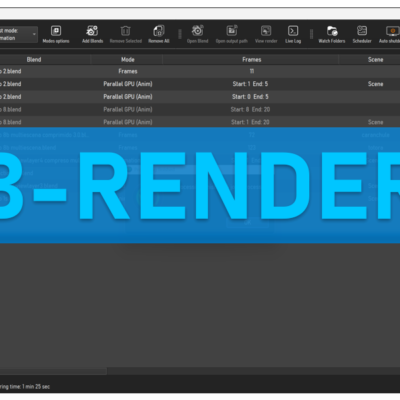400x400 pixels.
Task: Clear the queue with Remove All
Action: 159,31
